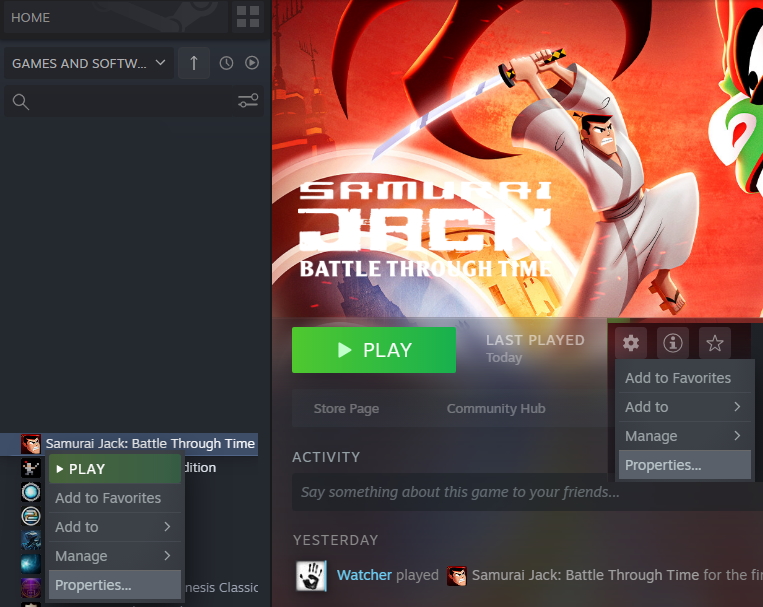The height and width of the screenshot is (607, 763).
Task: Toggle the ready-to-play filter icon
Action: [252, 63]
